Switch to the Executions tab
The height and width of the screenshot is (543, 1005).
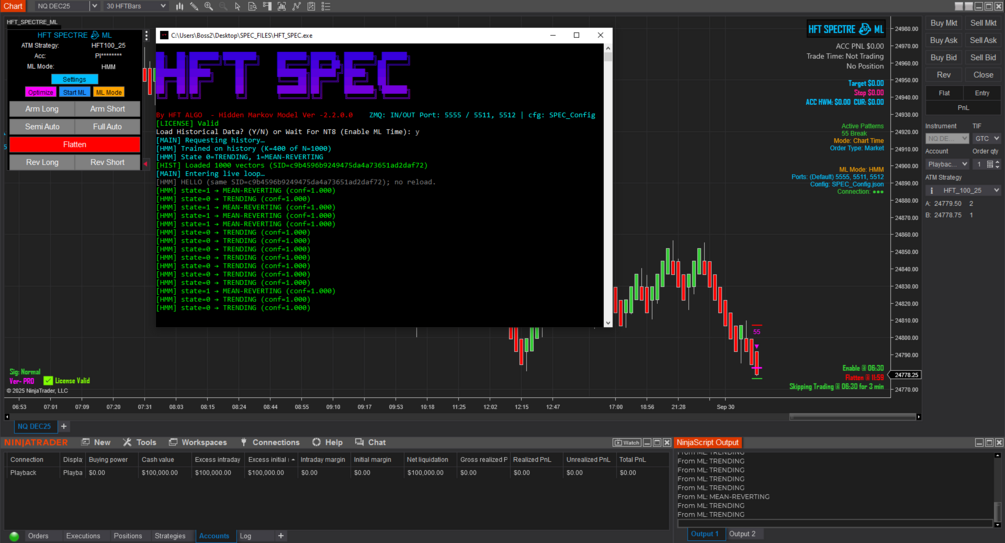83,536
